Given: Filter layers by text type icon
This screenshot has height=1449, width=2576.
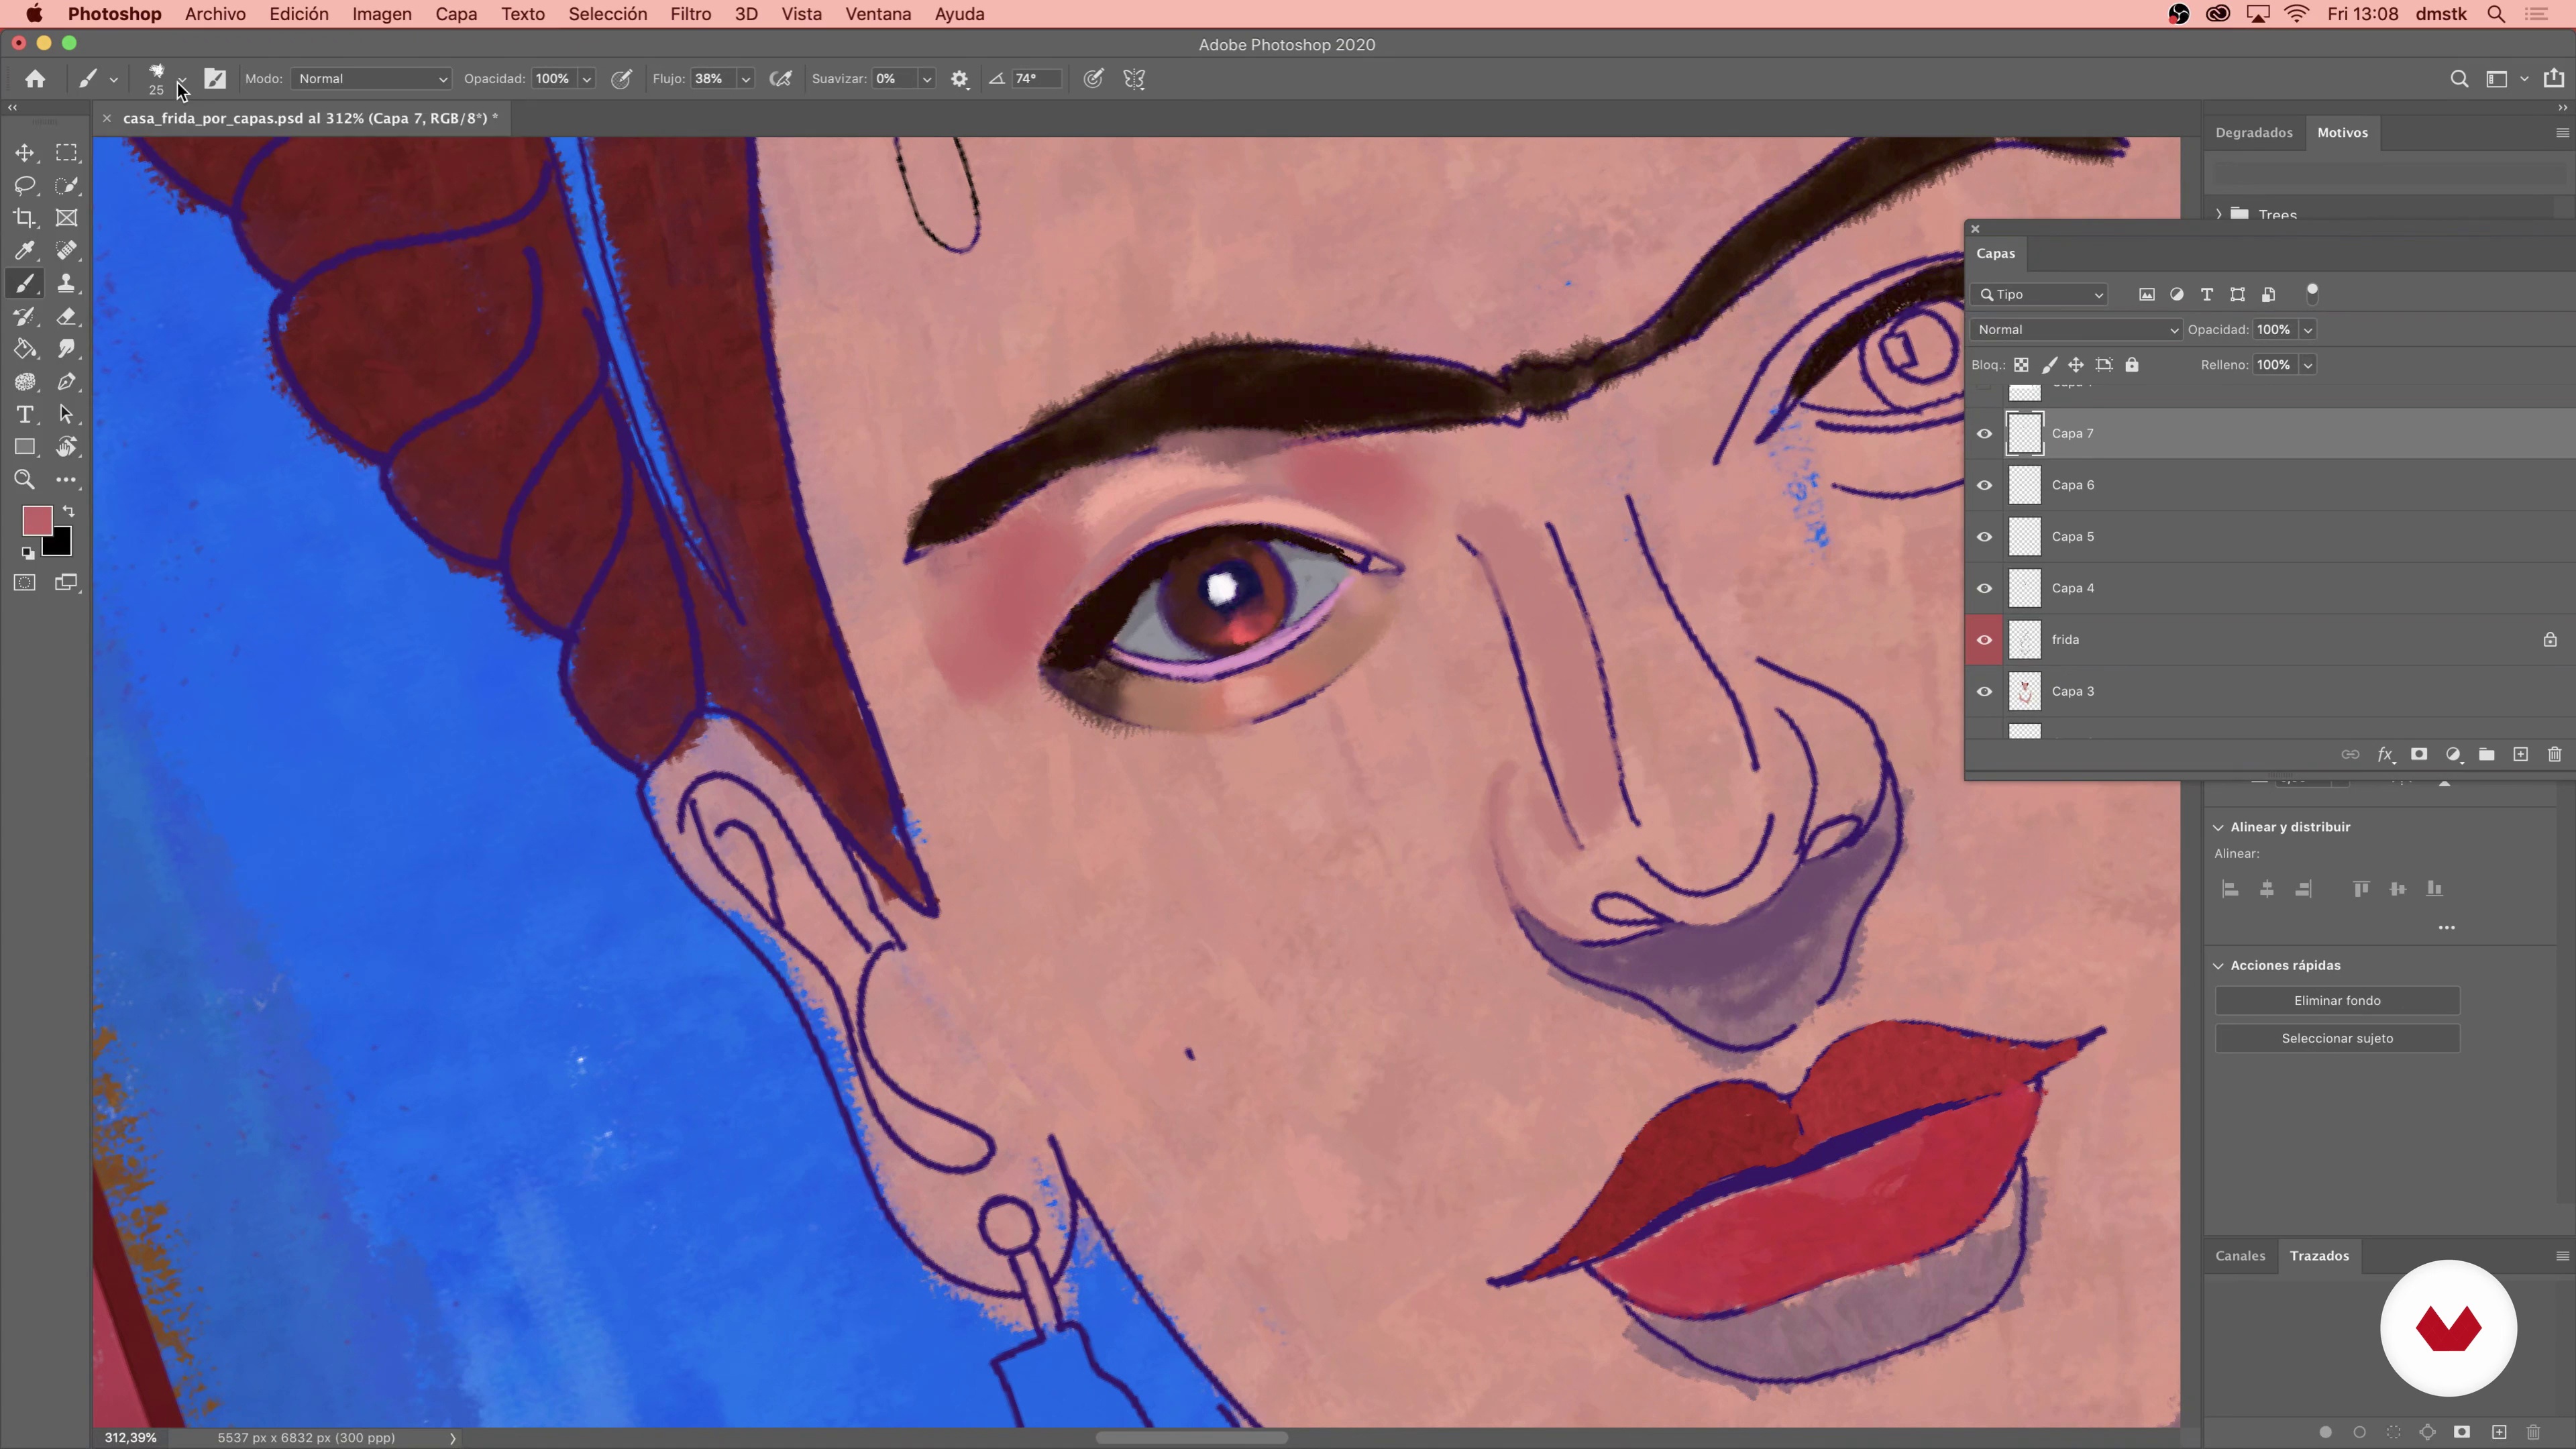Looking at the screenshot, I should coord(2207,295).
